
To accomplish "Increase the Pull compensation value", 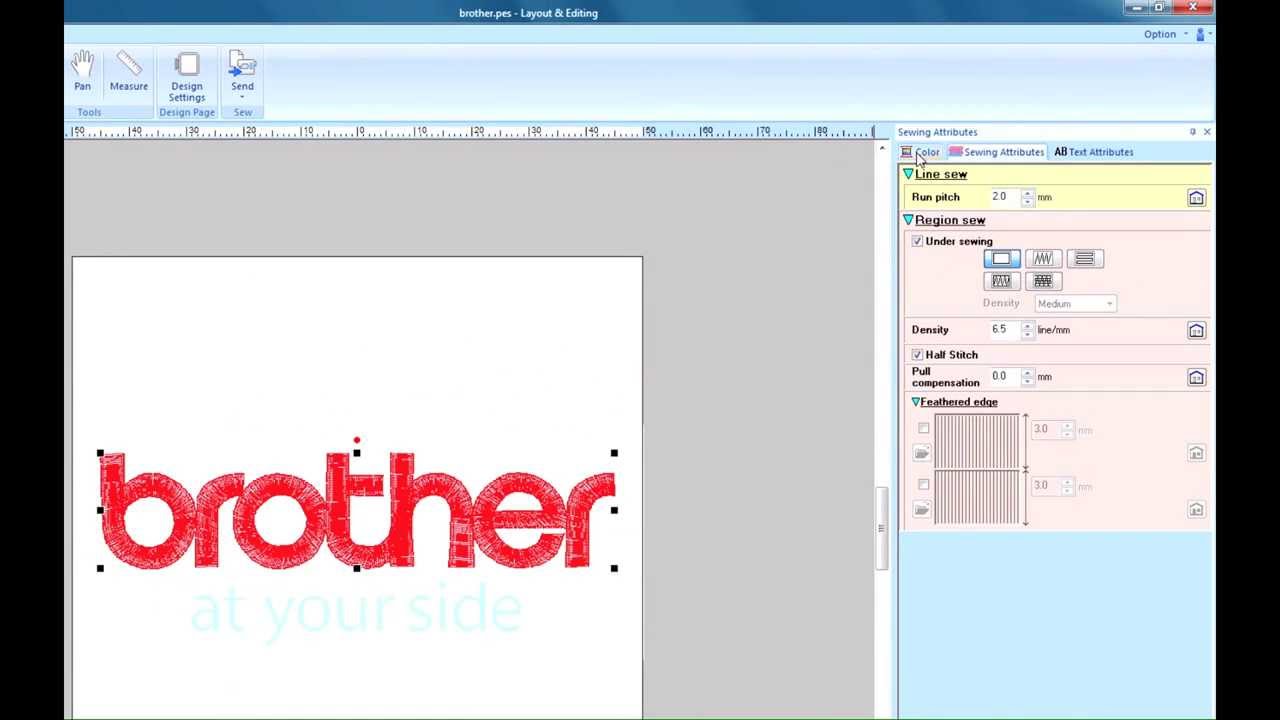I will click(1027, 373).
